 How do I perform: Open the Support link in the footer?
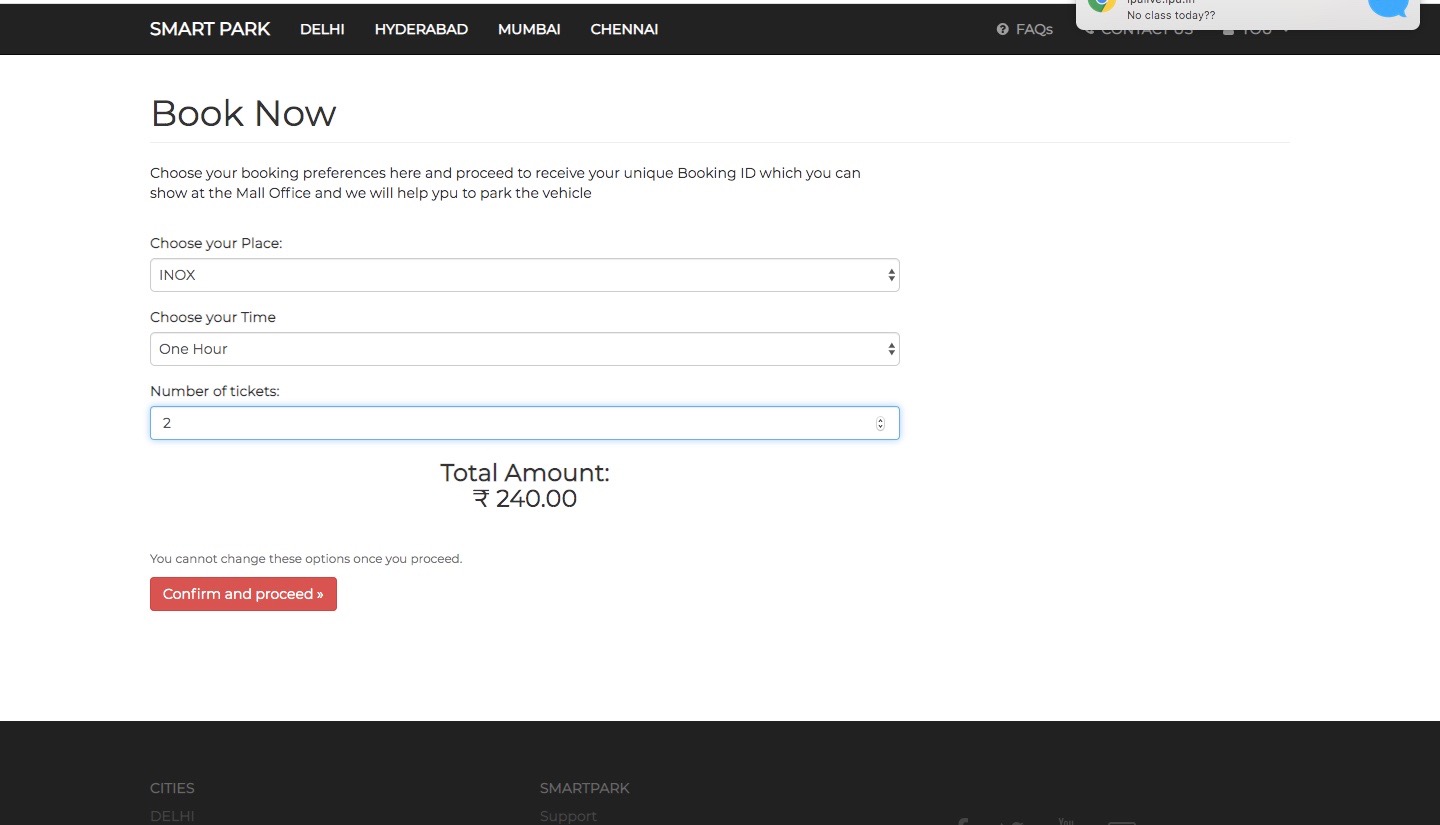pyautogui.click(x=568, y=815)
